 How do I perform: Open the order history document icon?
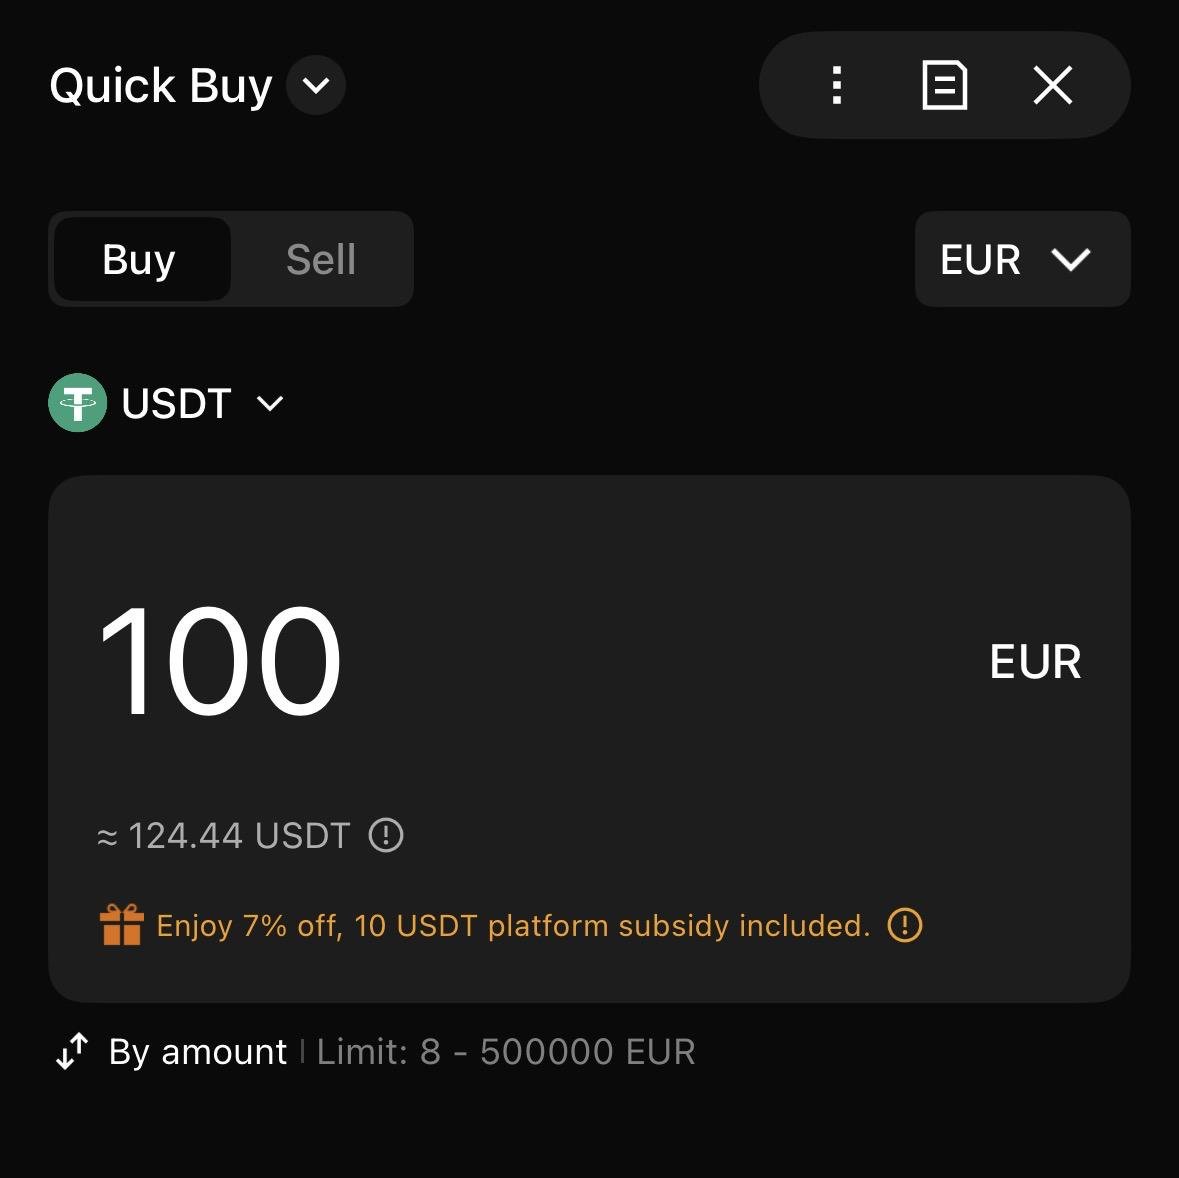click(944, 86)
